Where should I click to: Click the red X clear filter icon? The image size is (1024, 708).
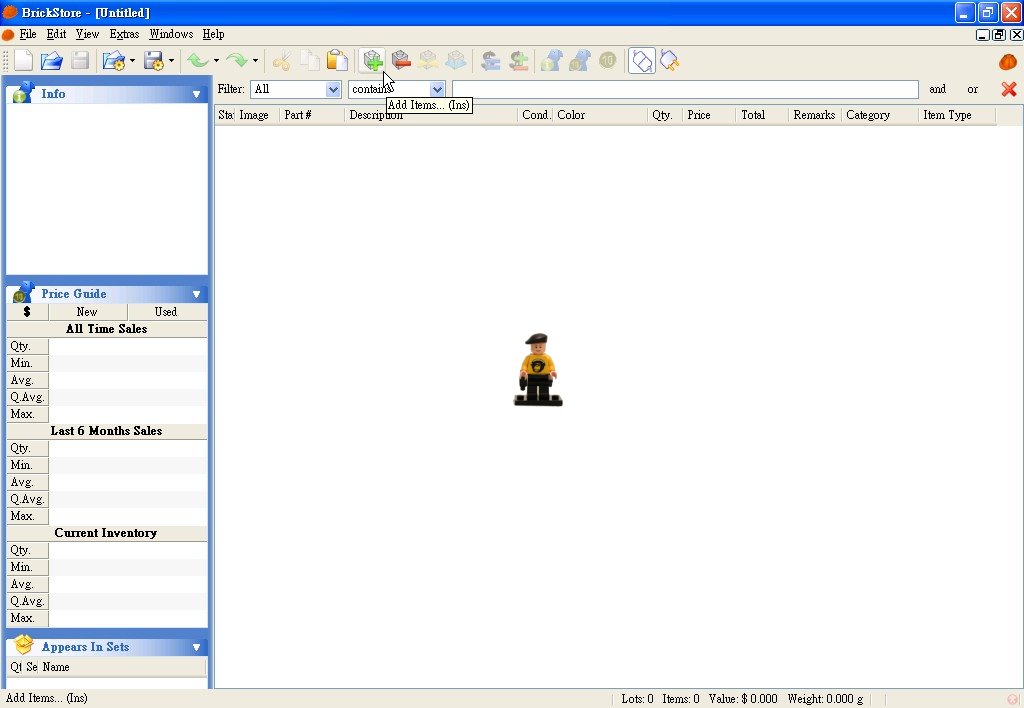[x=1008, y=89]
